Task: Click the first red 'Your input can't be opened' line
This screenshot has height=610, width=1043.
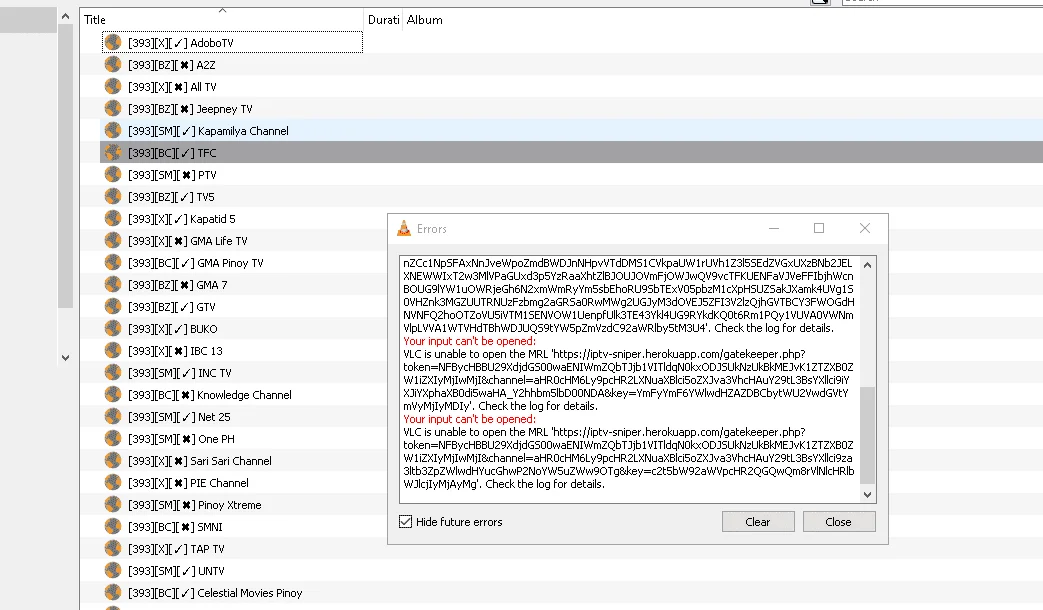Action: coord(469,341)
